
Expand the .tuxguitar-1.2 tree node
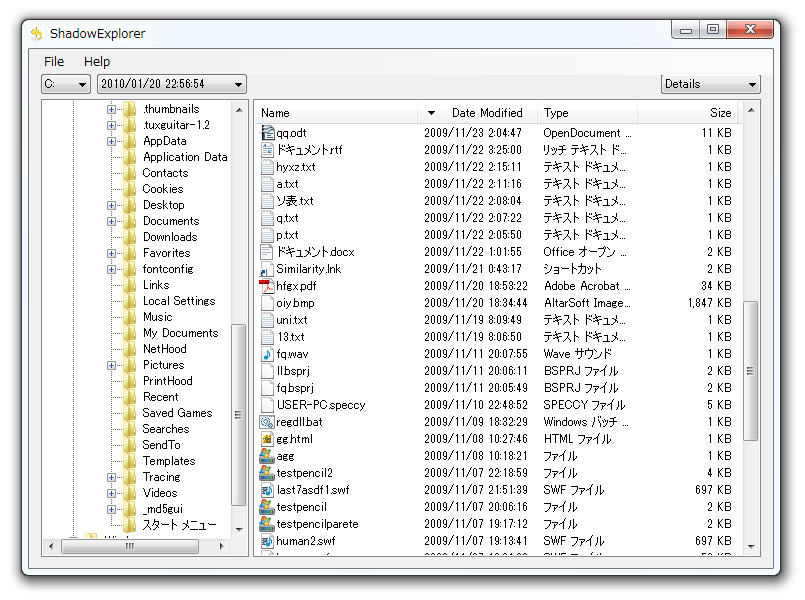click(111, 125)
